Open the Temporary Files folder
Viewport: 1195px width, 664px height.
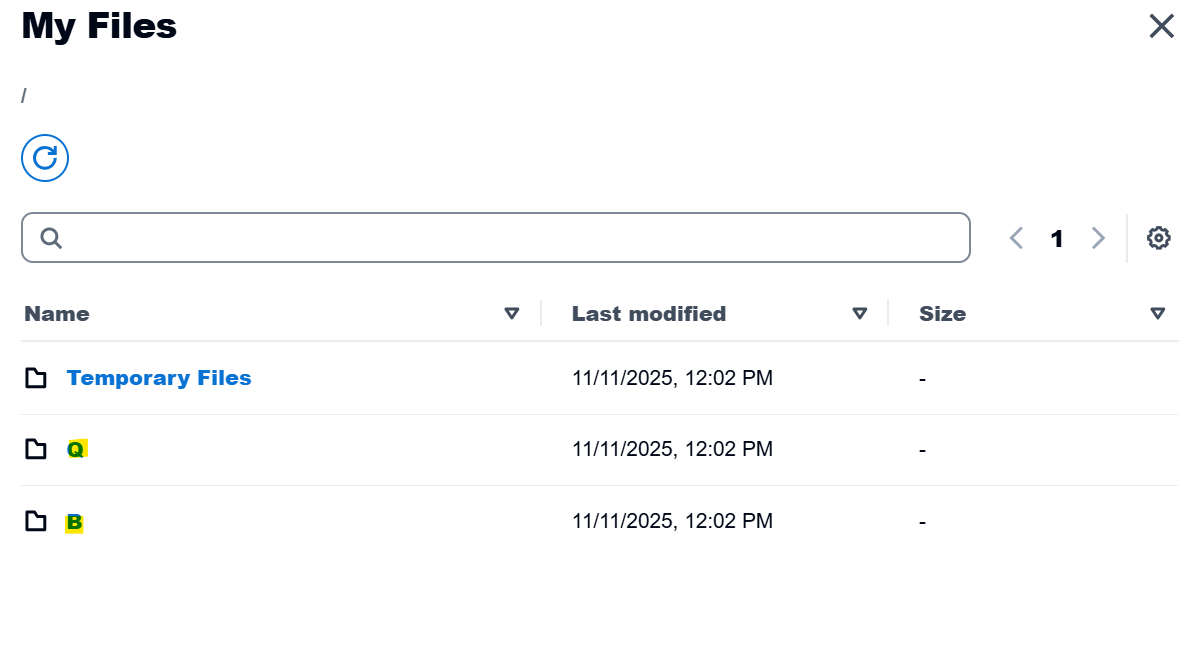click(x=159, y=378)
